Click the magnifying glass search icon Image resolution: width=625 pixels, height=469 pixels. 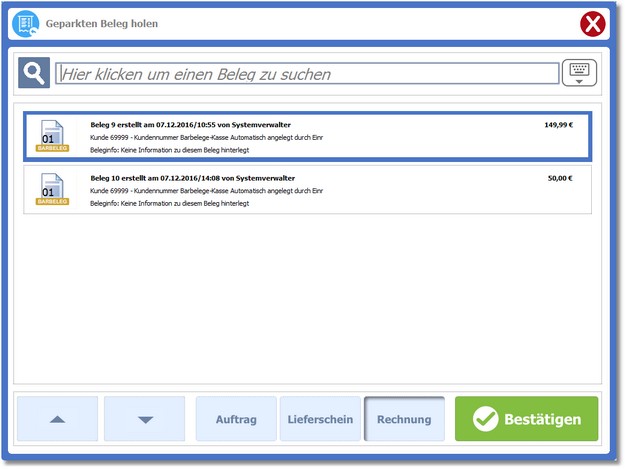[34, 73]
